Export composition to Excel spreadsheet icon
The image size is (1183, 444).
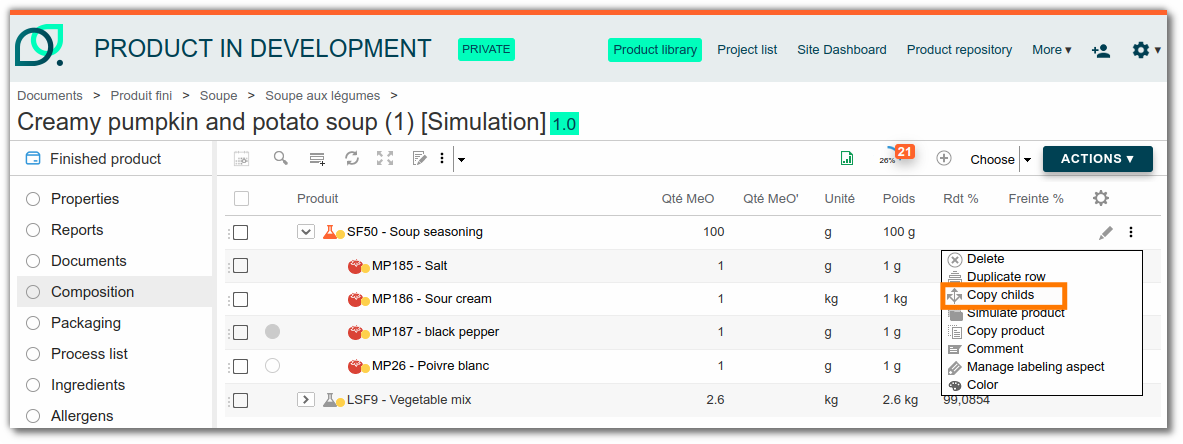847,158
